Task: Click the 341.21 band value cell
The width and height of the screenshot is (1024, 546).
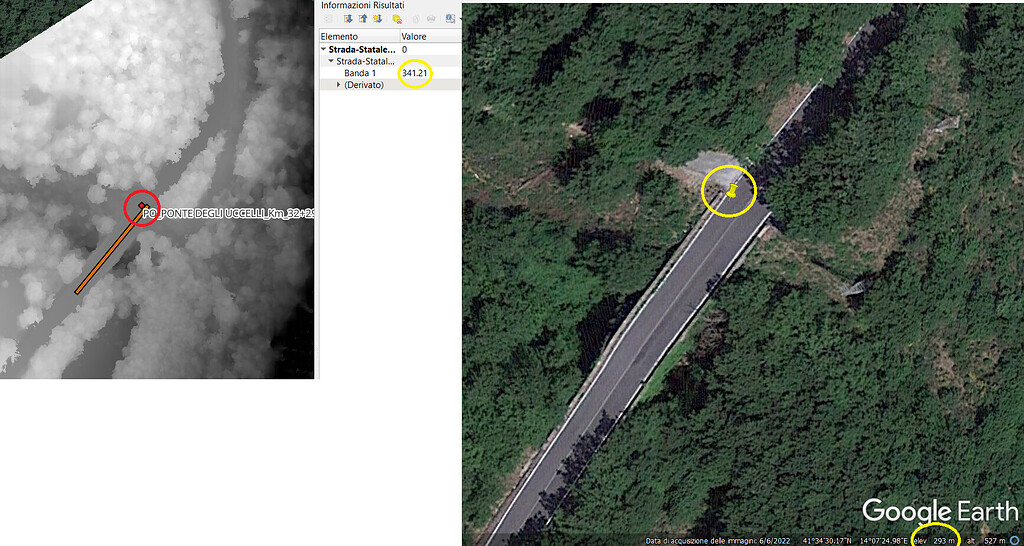Action: coord(414,73)
